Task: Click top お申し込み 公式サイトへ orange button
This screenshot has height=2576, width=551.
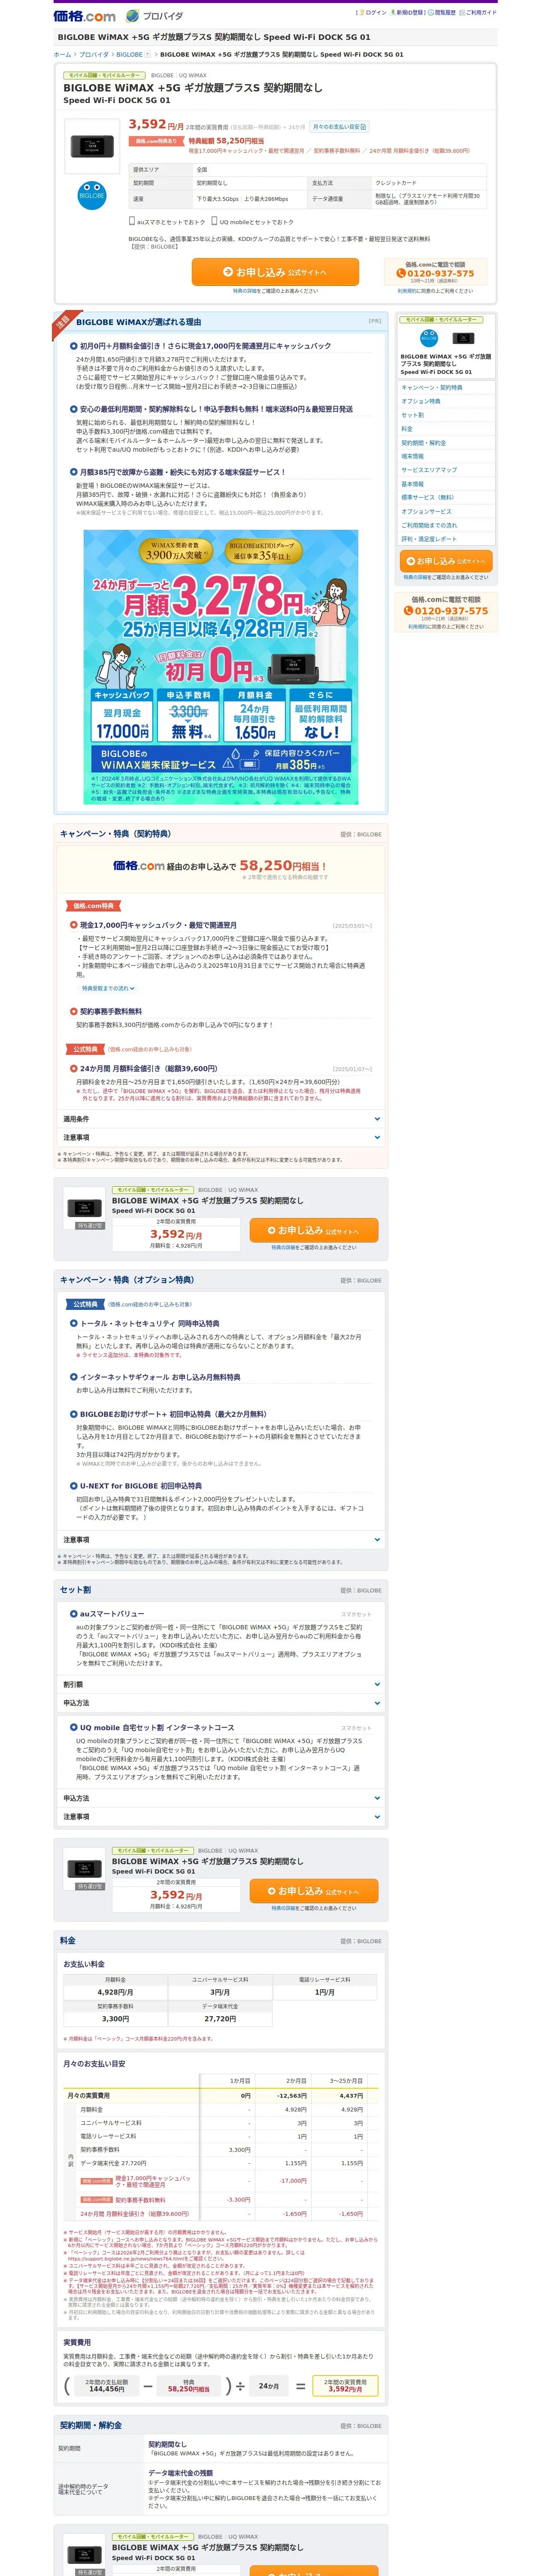Action: (x=275, y=272)
